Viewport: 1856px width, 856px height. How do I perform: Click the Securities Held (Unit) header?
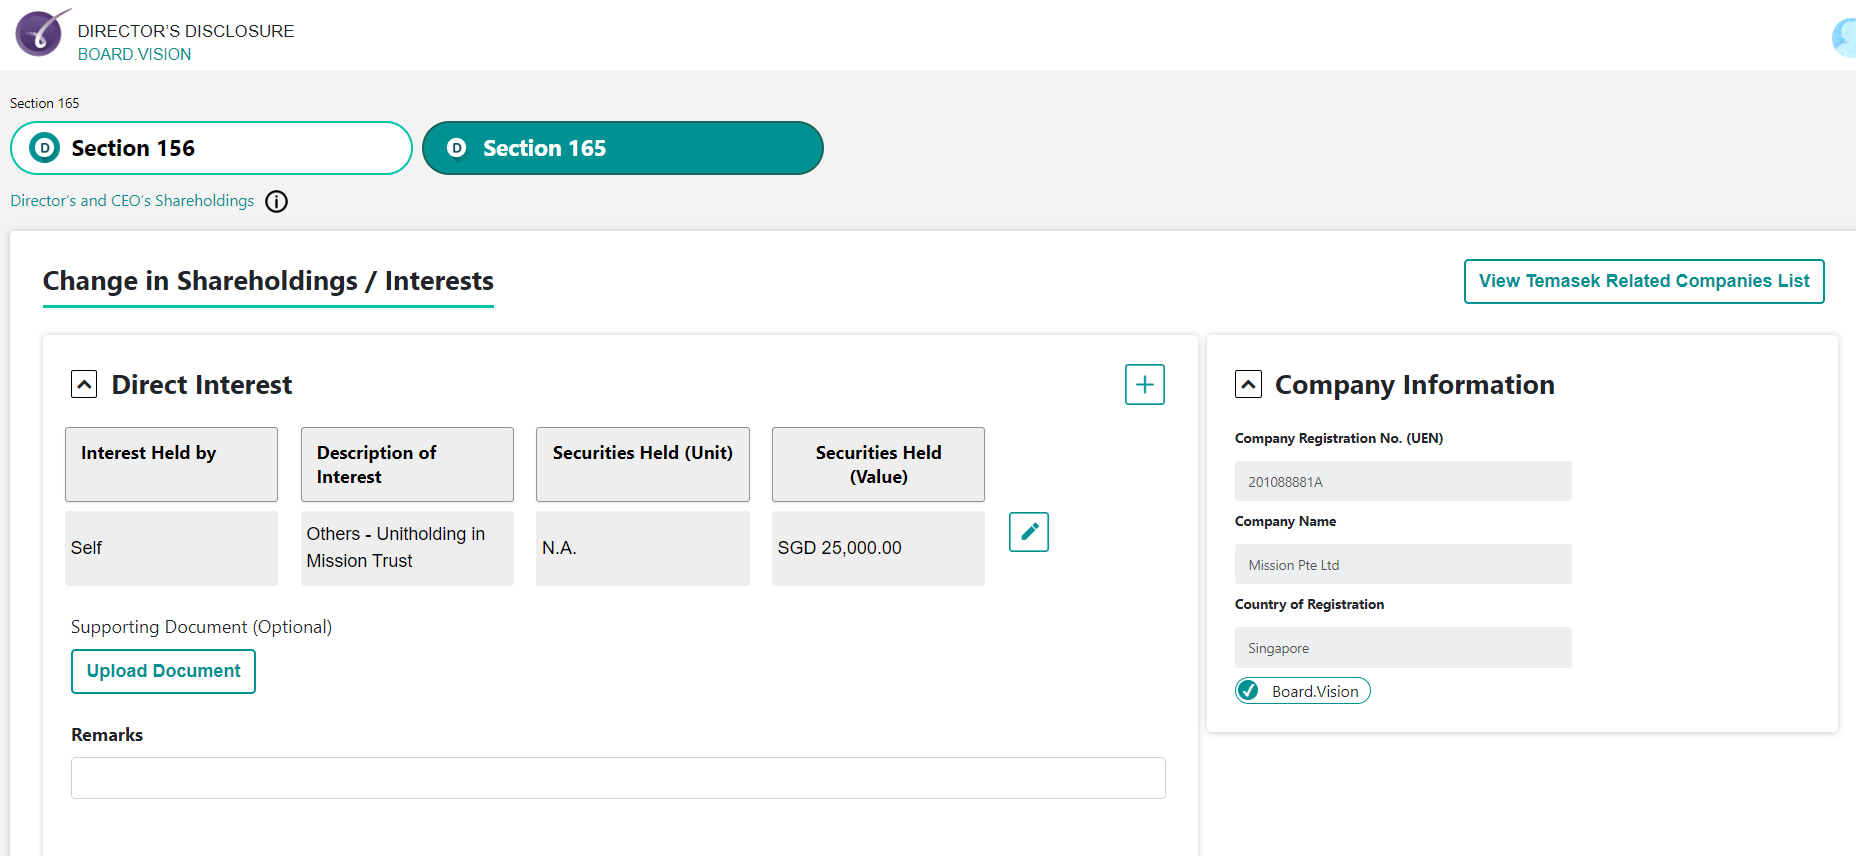643,465
